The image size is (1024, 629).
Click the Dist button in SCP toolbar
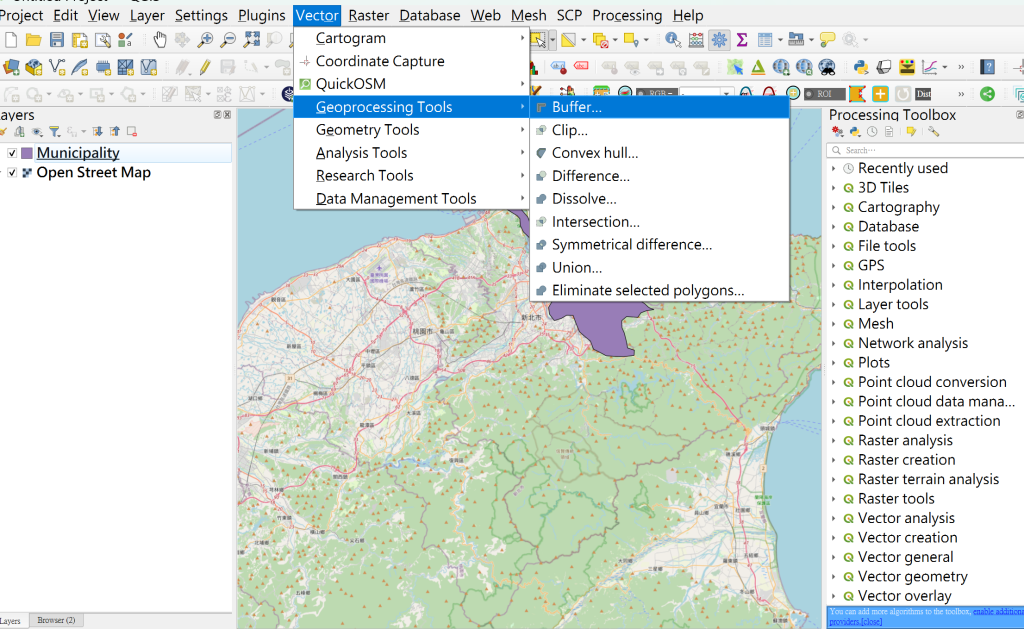tap(923, 94)
